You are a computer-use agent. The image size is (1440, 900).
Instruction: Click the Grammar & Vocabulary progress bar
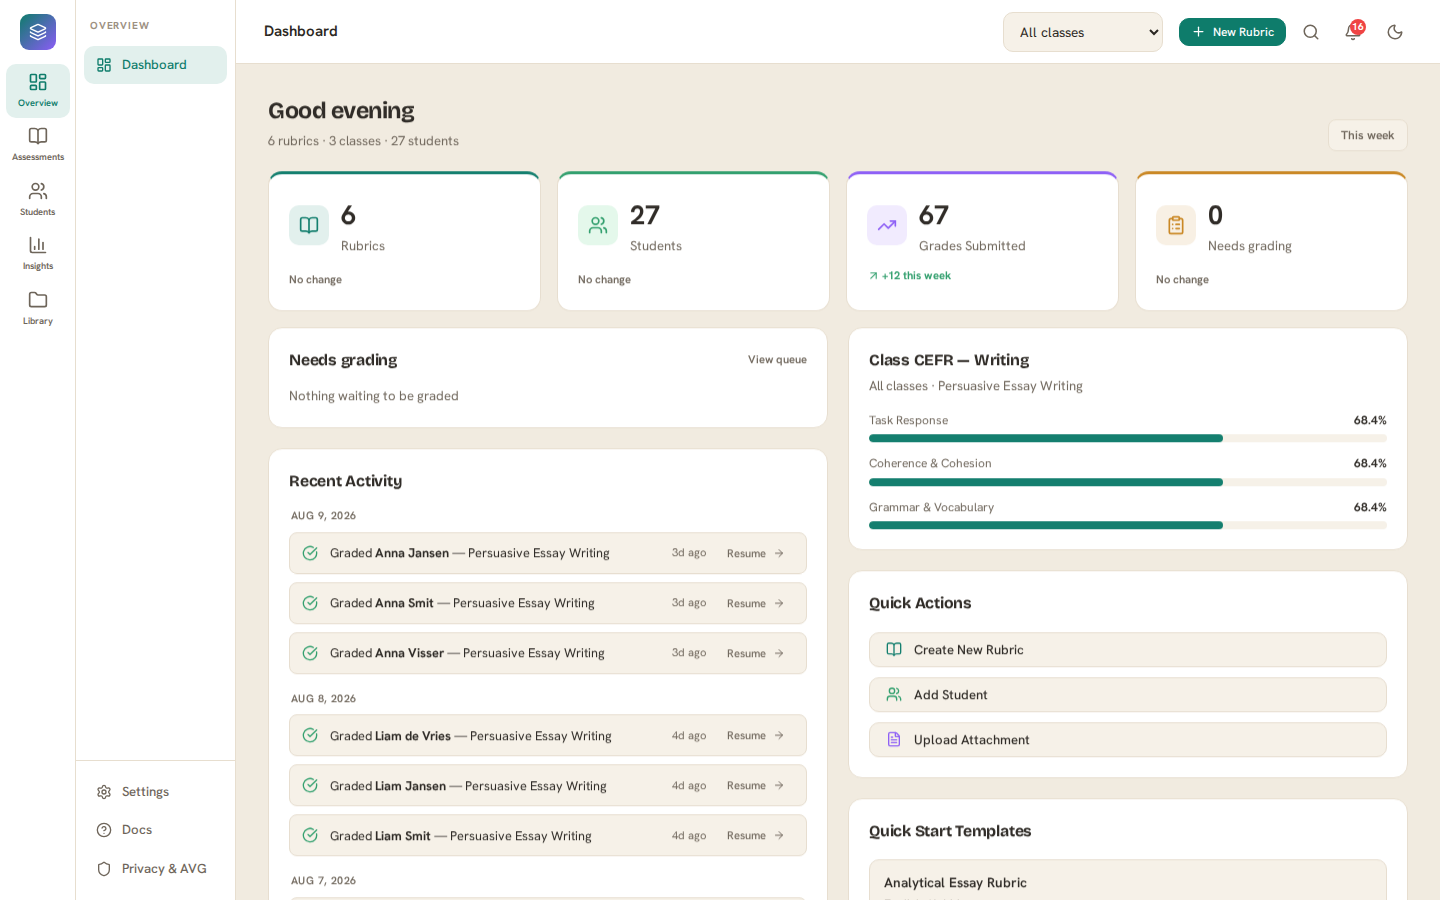pyautogui.click(x=1128, y=525)
